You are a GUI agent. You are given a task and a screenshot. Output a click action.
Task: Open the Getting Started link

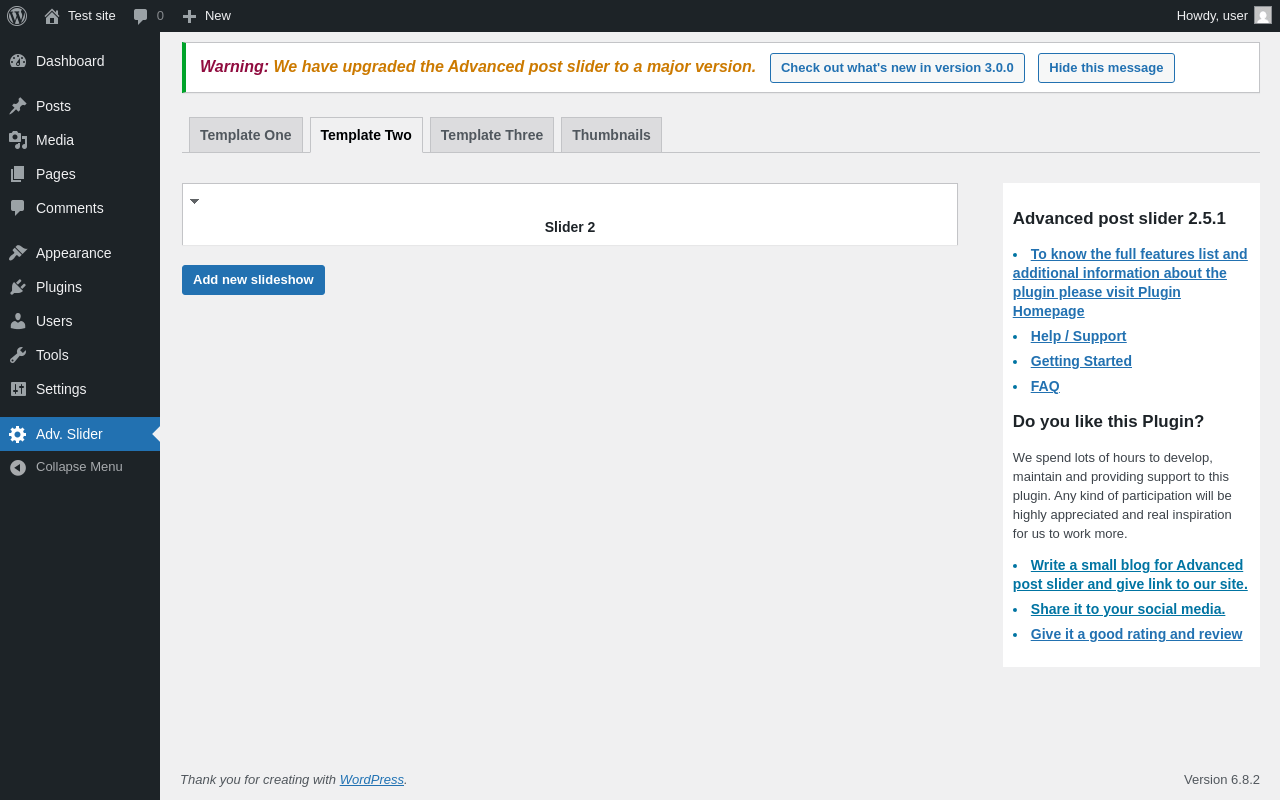point(1081,361)
